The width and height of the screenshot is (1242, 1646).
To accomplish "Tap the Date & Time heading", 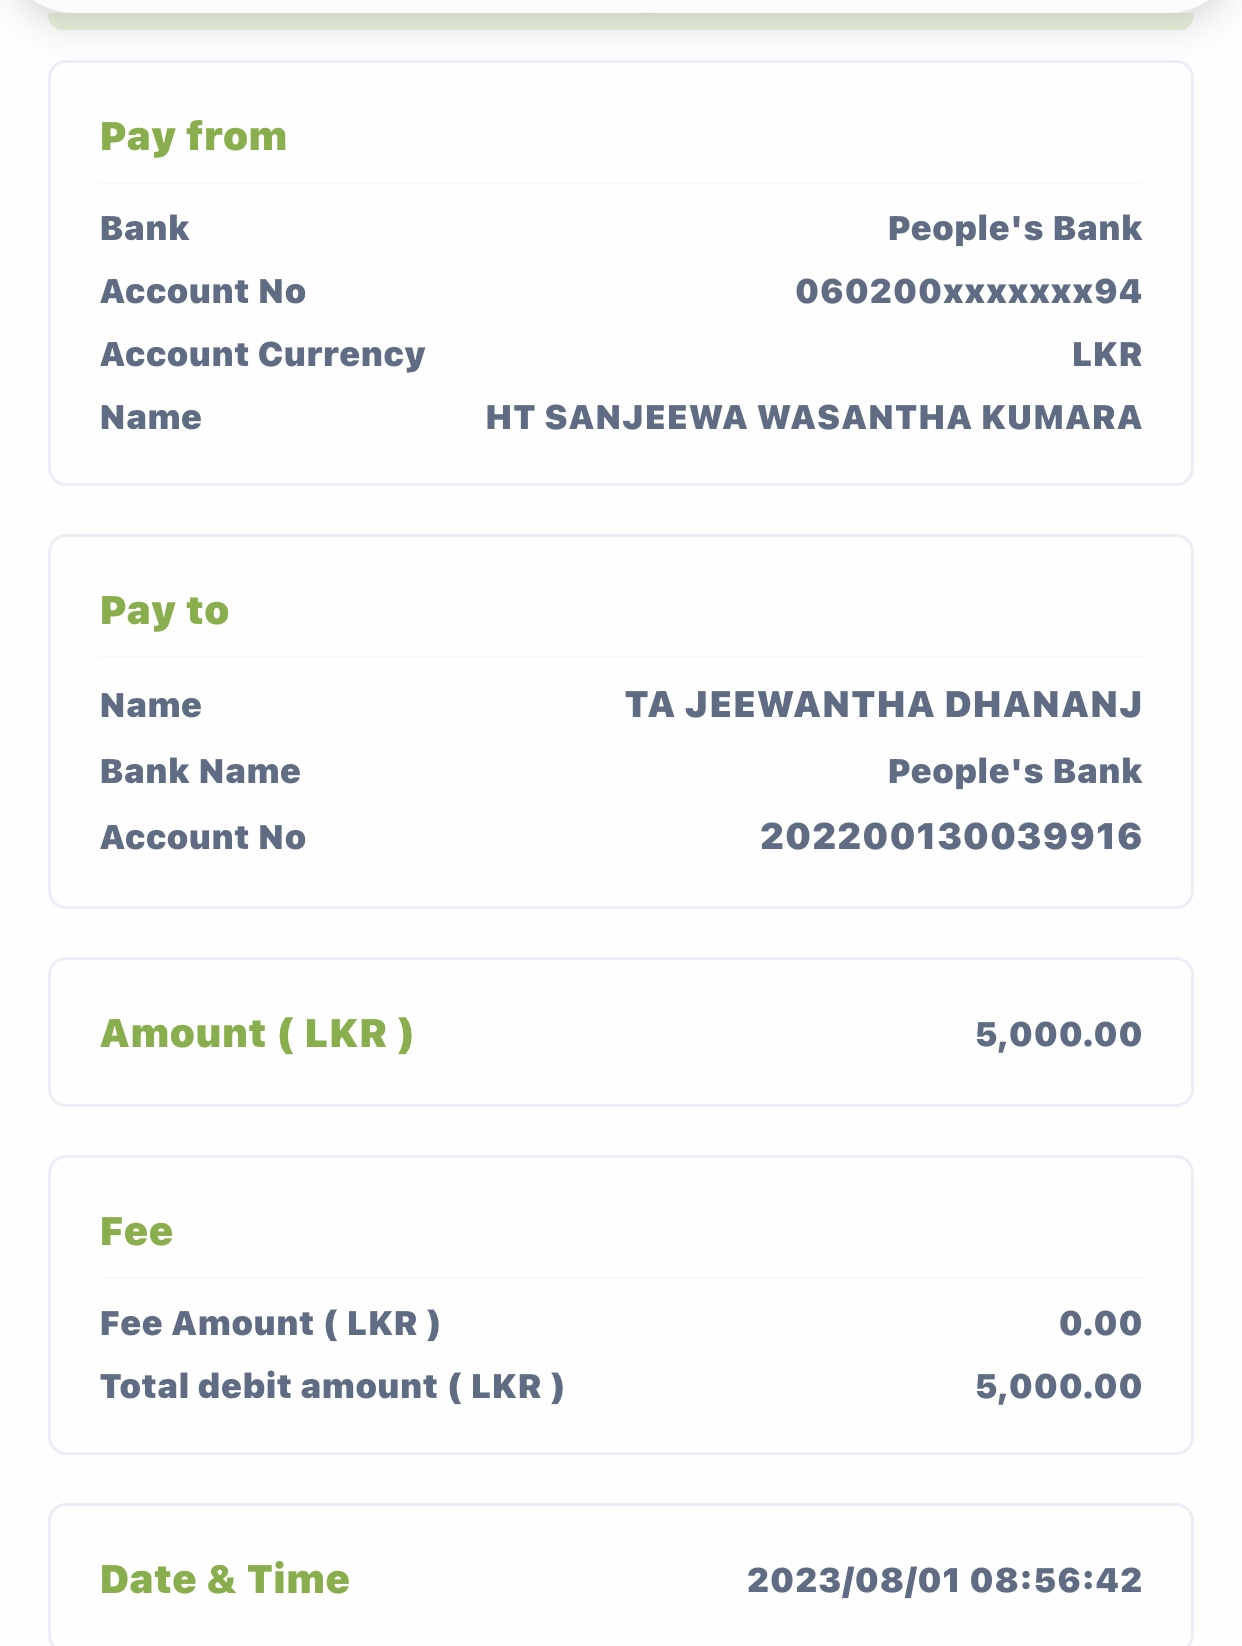I will pos(225,1580).
